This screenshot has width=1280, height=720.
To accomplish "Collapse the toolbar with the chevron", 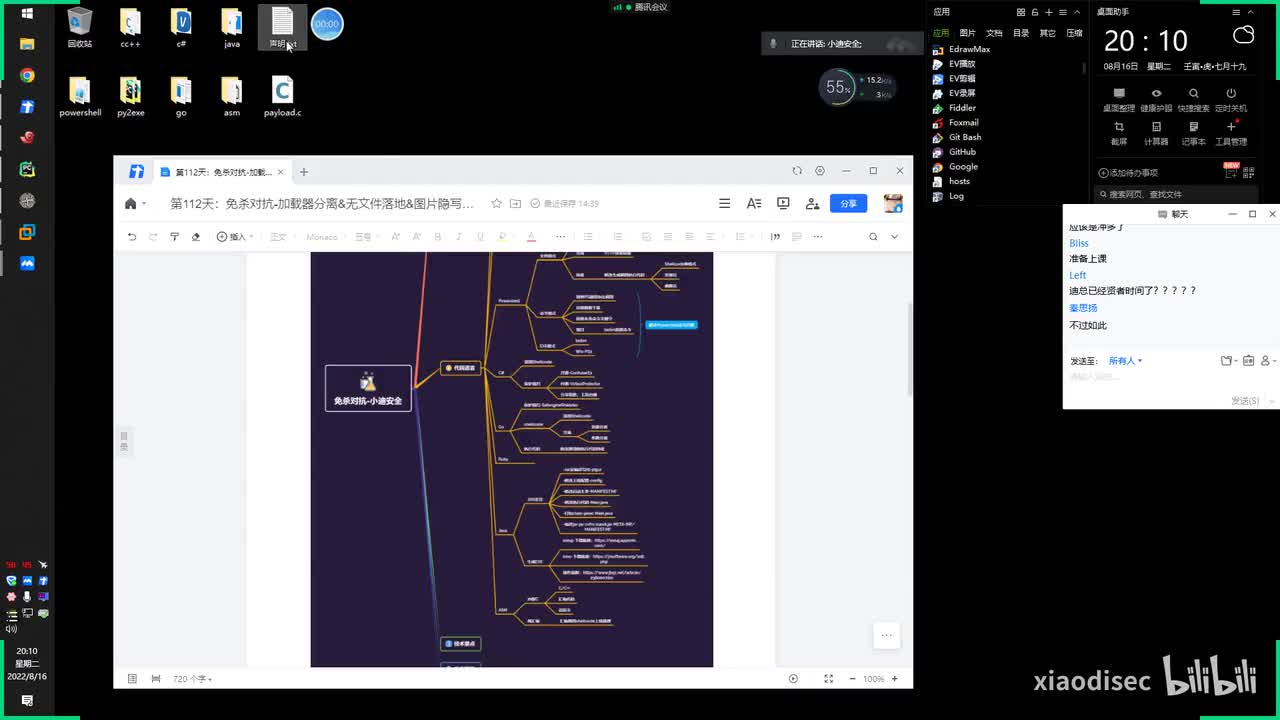I will tap(894, 237).
